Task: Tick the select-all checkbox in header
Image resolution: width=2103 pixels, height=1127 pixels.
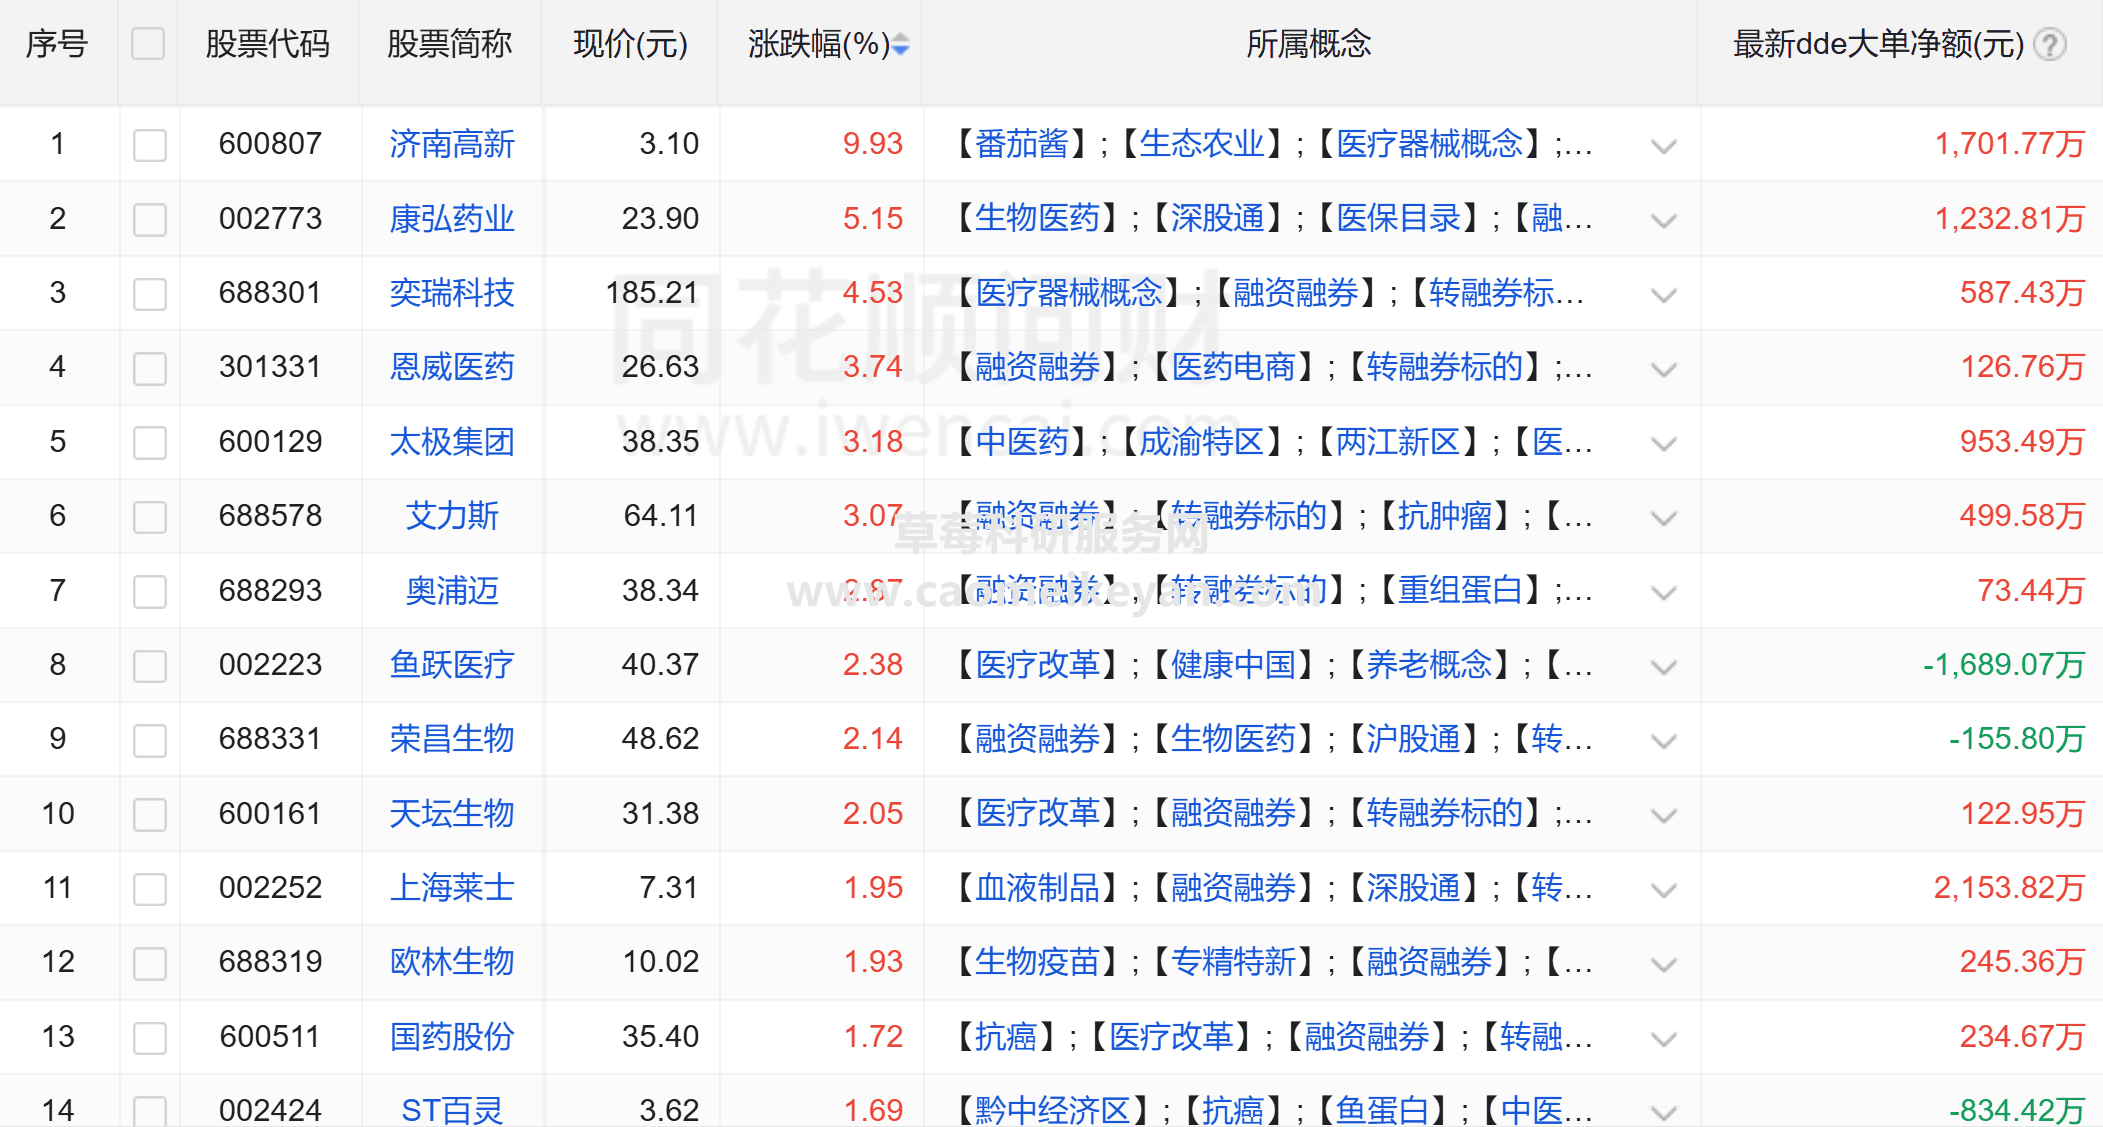Action: coord(148,44)
